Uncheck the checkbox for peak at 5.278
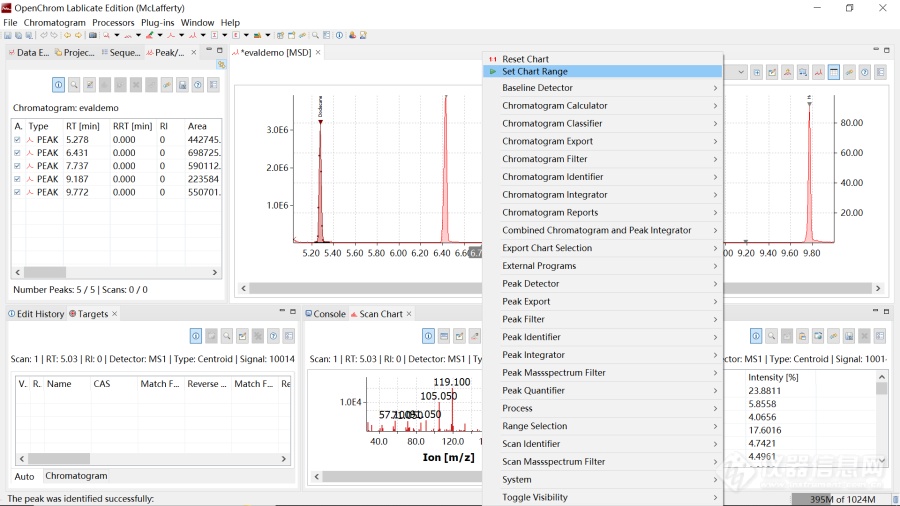This screenshot has height=506, width=900. [18, 140]
